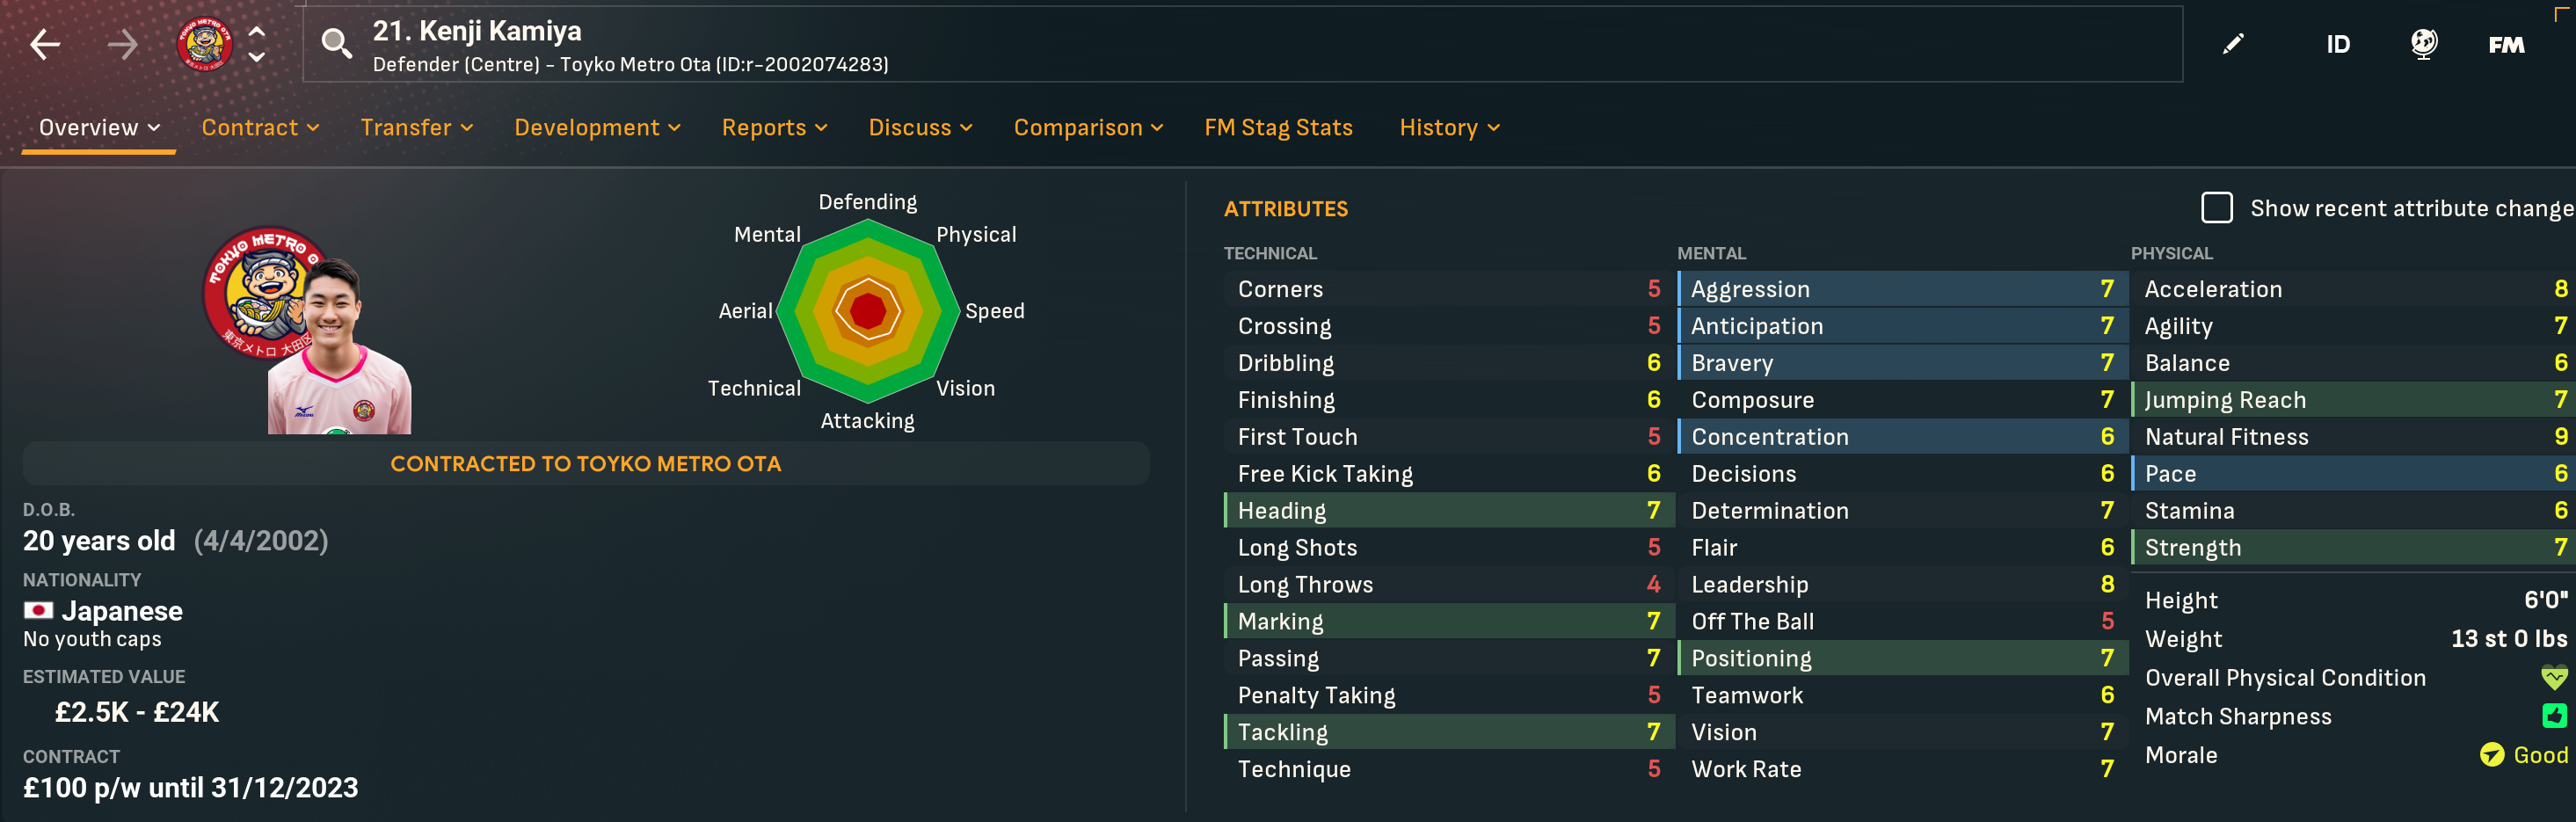2576x822 pixels.
Task: Click the back arrow navigation icon
Action: pos(45,44)
